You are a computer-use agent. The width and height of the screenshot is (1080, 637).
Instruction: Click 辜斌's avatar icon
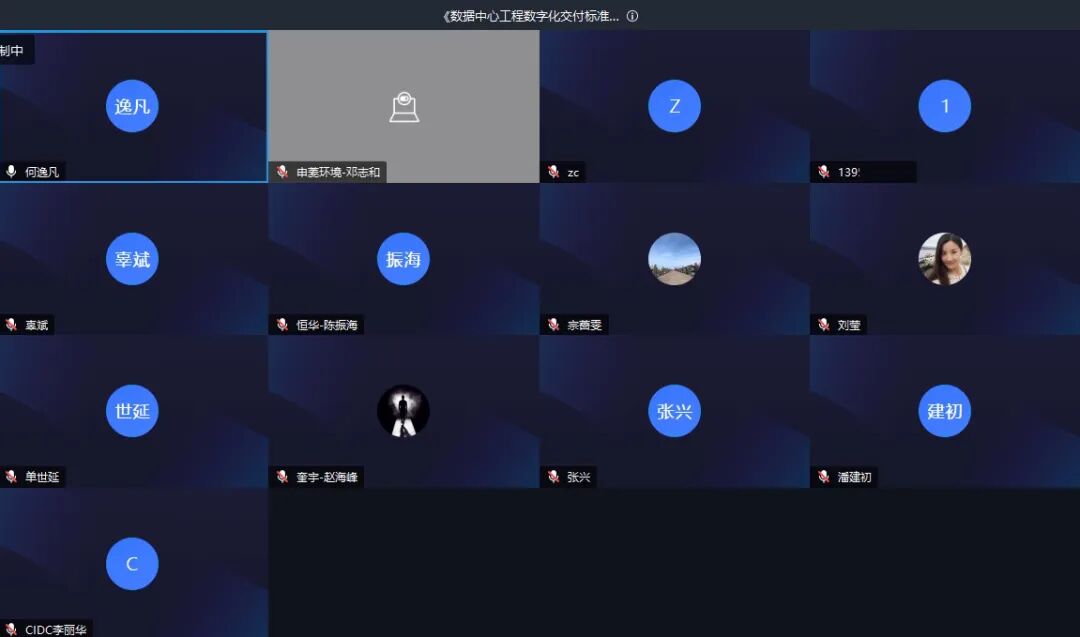click(132, 259)
